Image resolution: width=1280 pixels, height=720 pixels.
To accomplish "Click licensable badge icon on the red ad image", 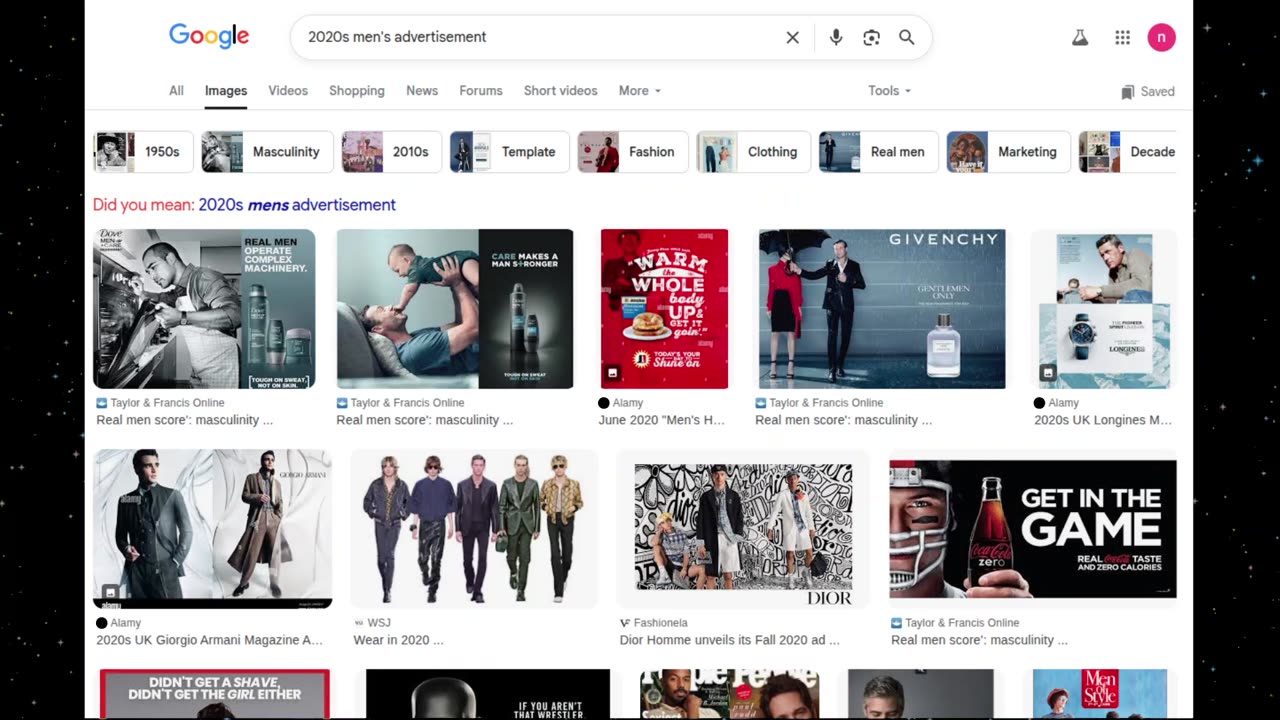I will (x=613, y=373).
